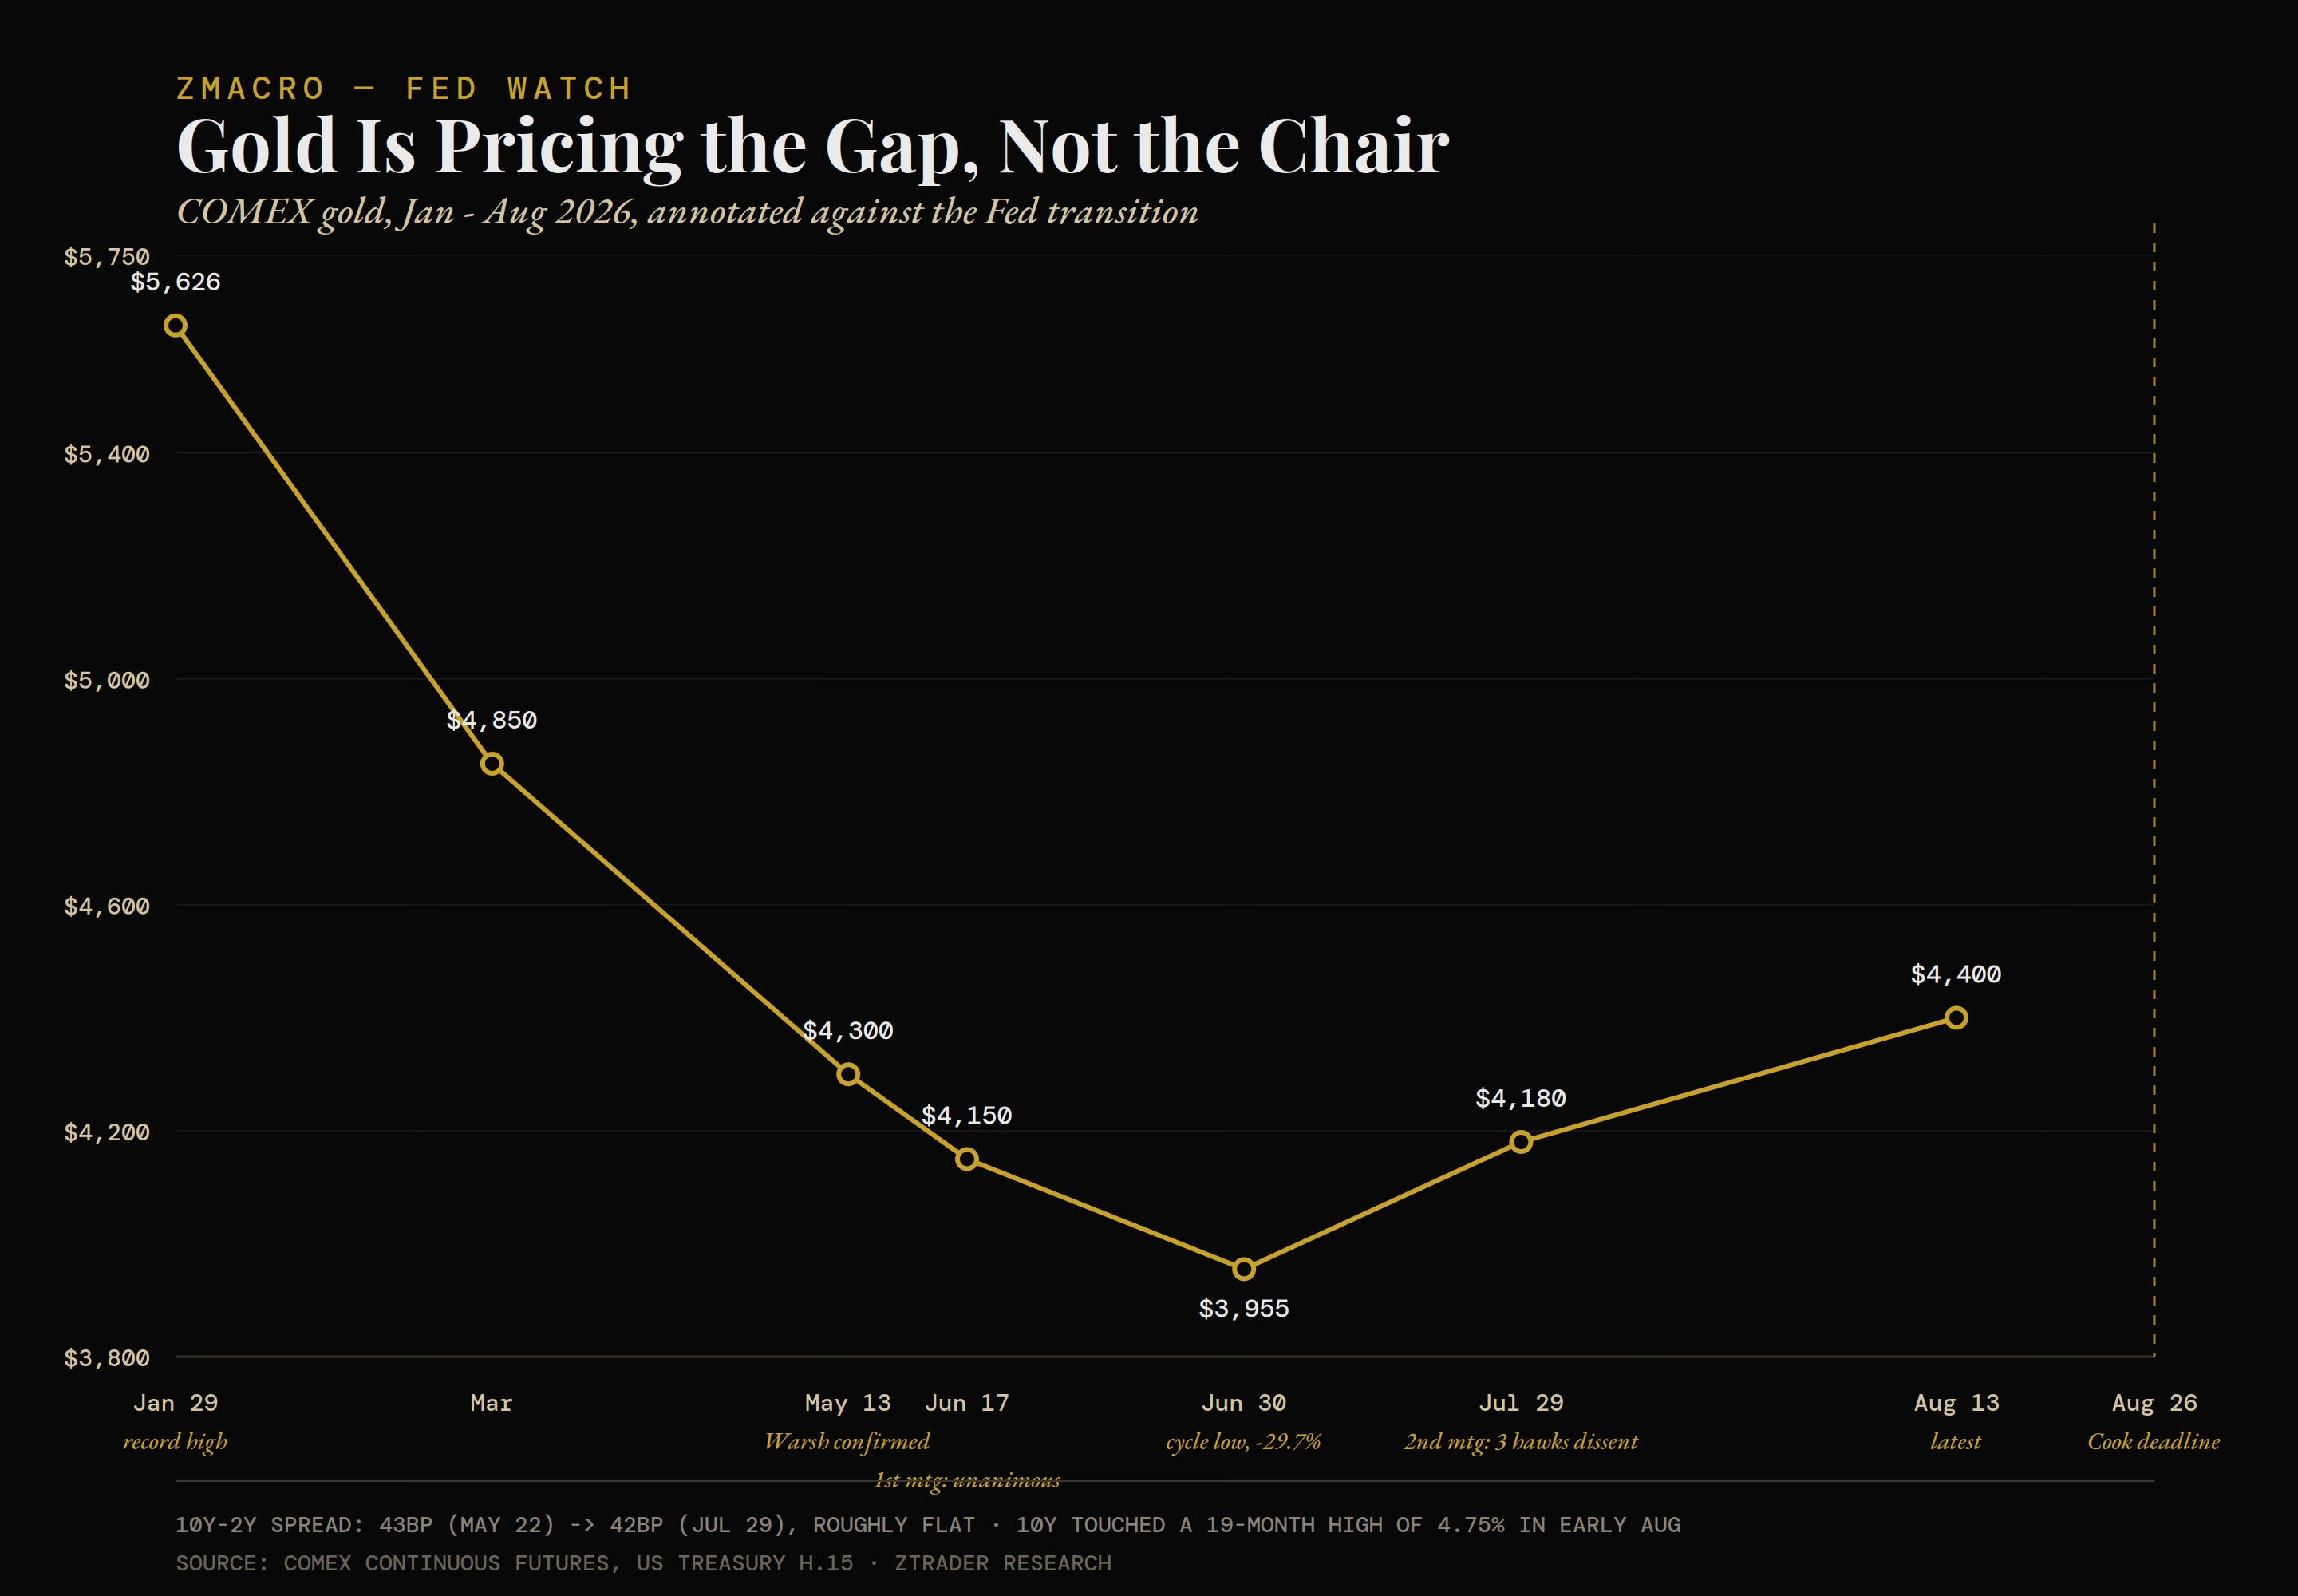Image resolution: width=2298 pixels, height=1596 pixels.
Task: Click the $5,626 record high data point
Action: click(x=175, y=325)
